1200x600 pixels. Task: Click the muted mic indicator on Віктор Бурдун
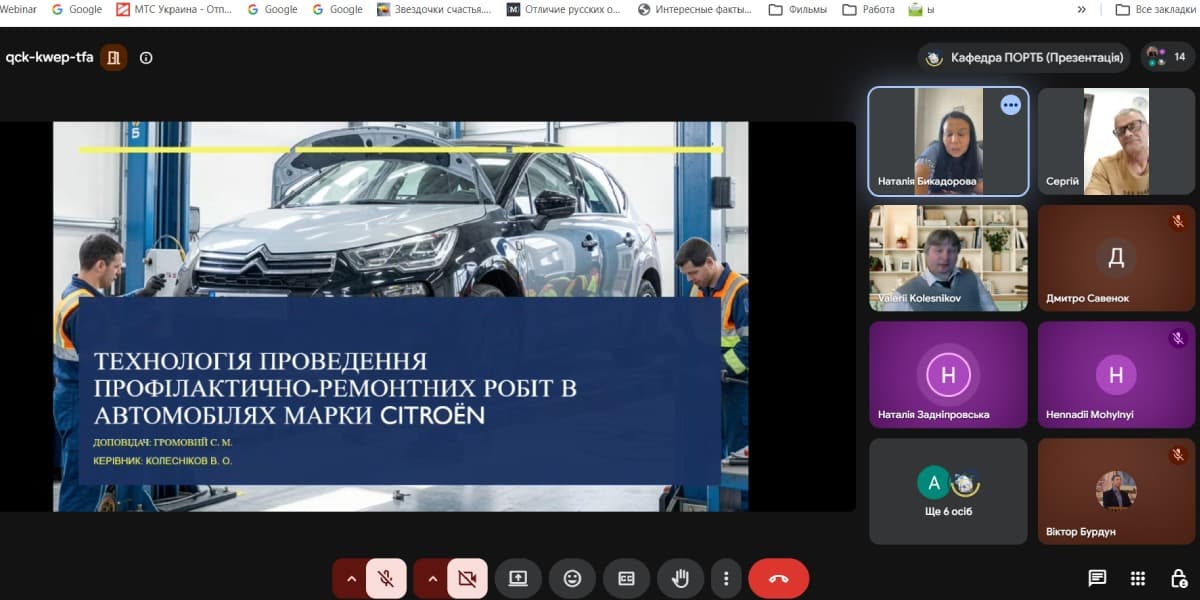pyautogui.click(x=1178, y=455)
